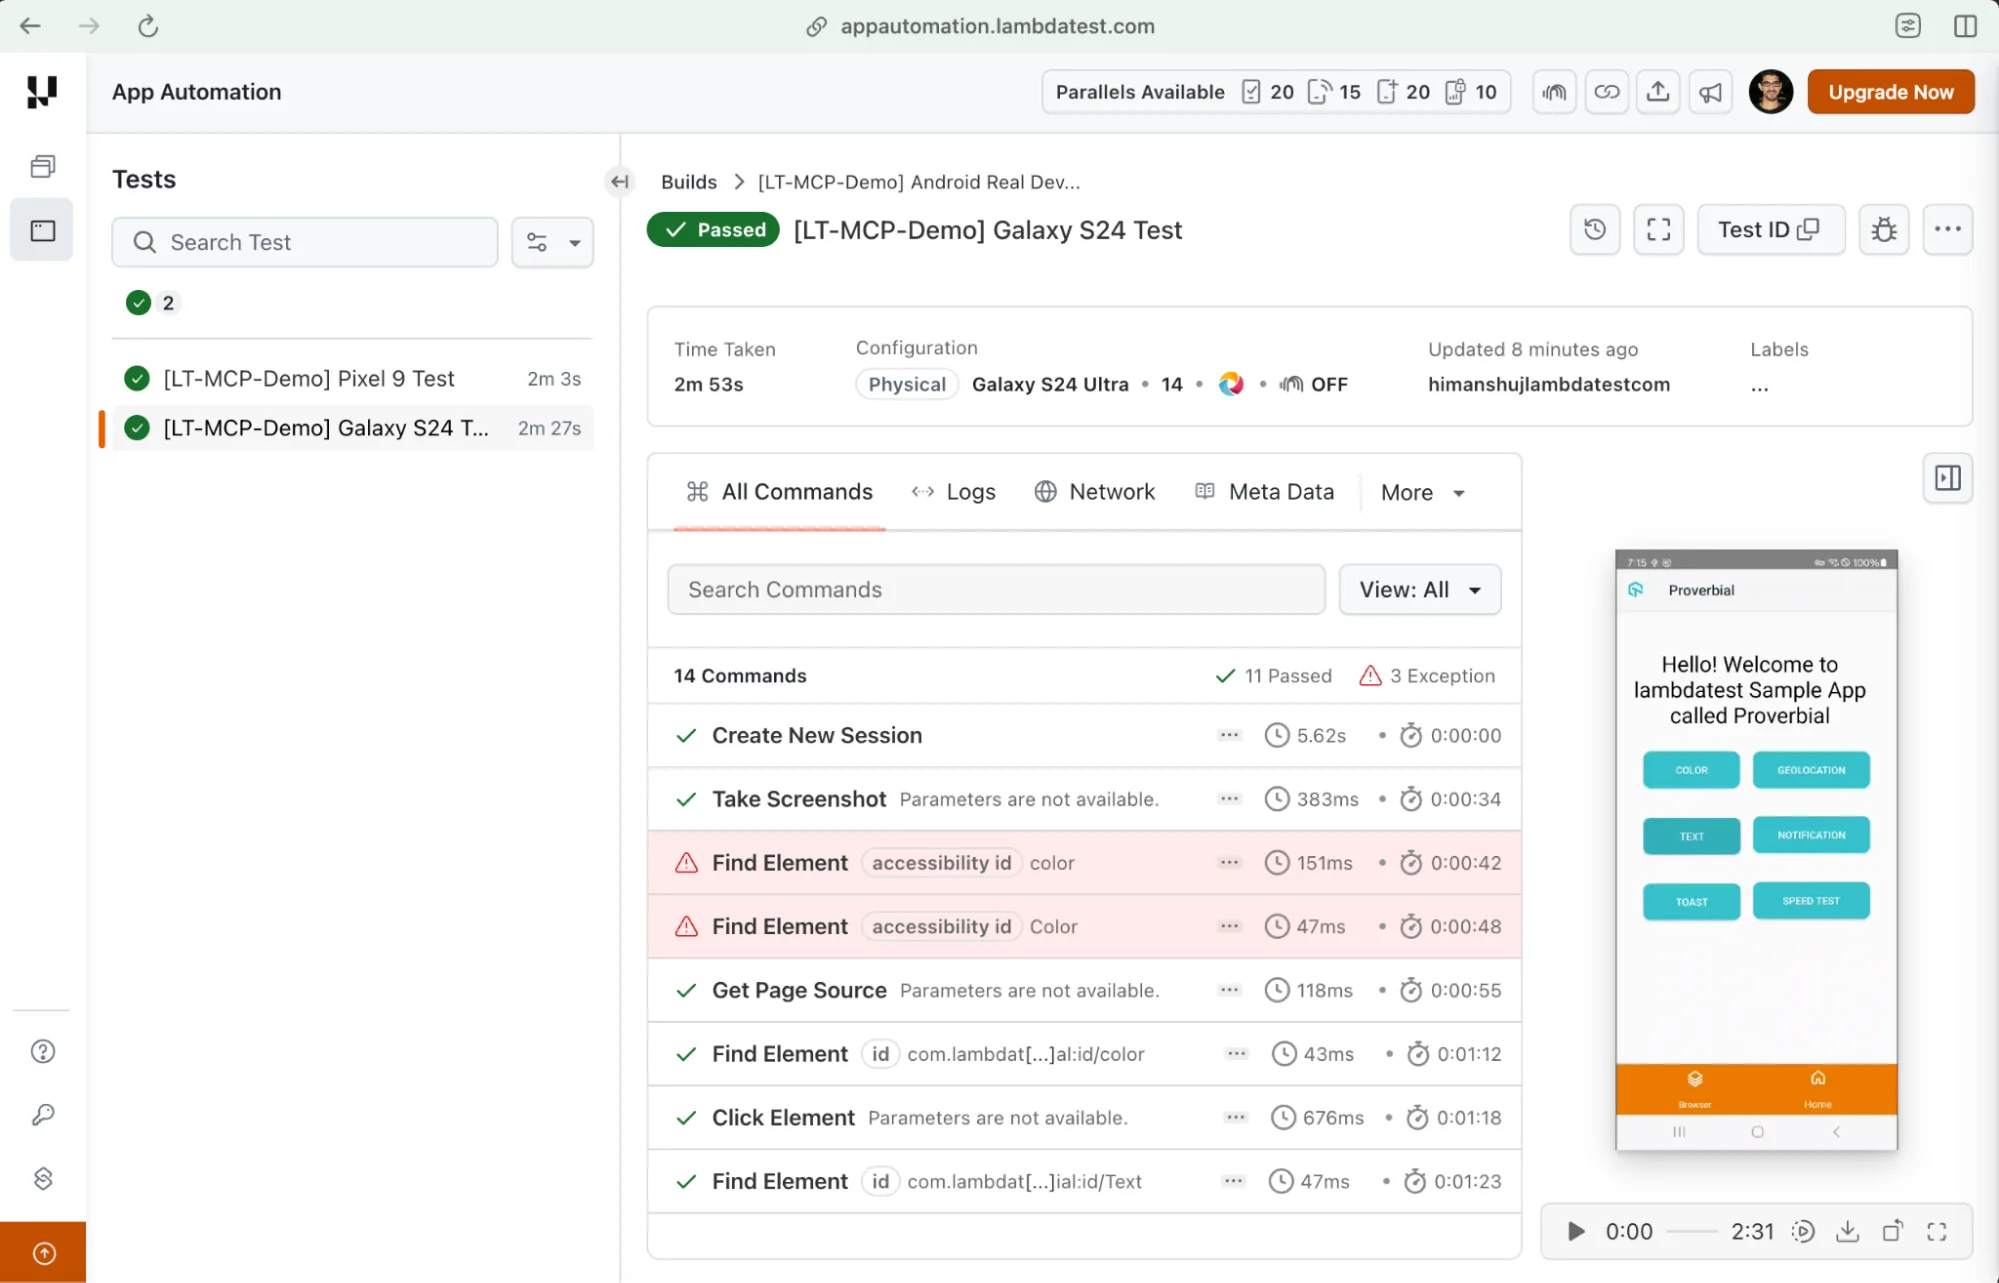The width and height of the screenshot is (1999, 1283).
Task: Seek on the video progress bar
Action: point(1692,1231)
